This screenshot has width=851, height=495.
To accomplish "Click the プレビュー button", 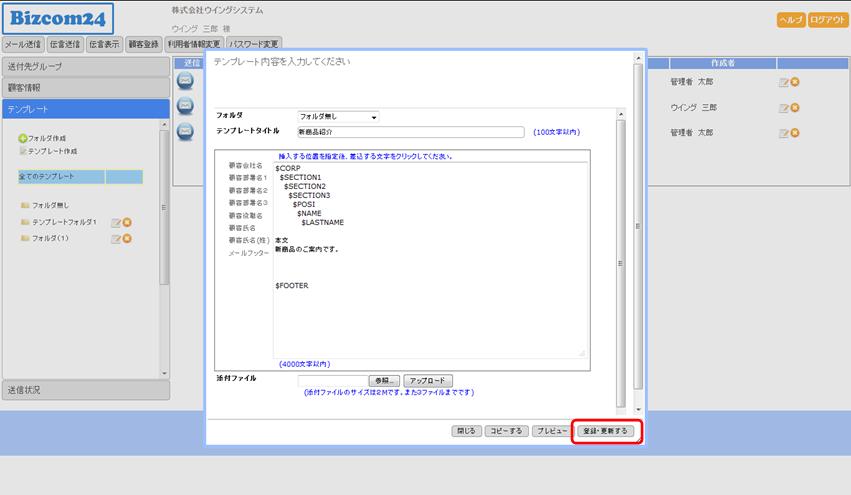I will 551,431.
